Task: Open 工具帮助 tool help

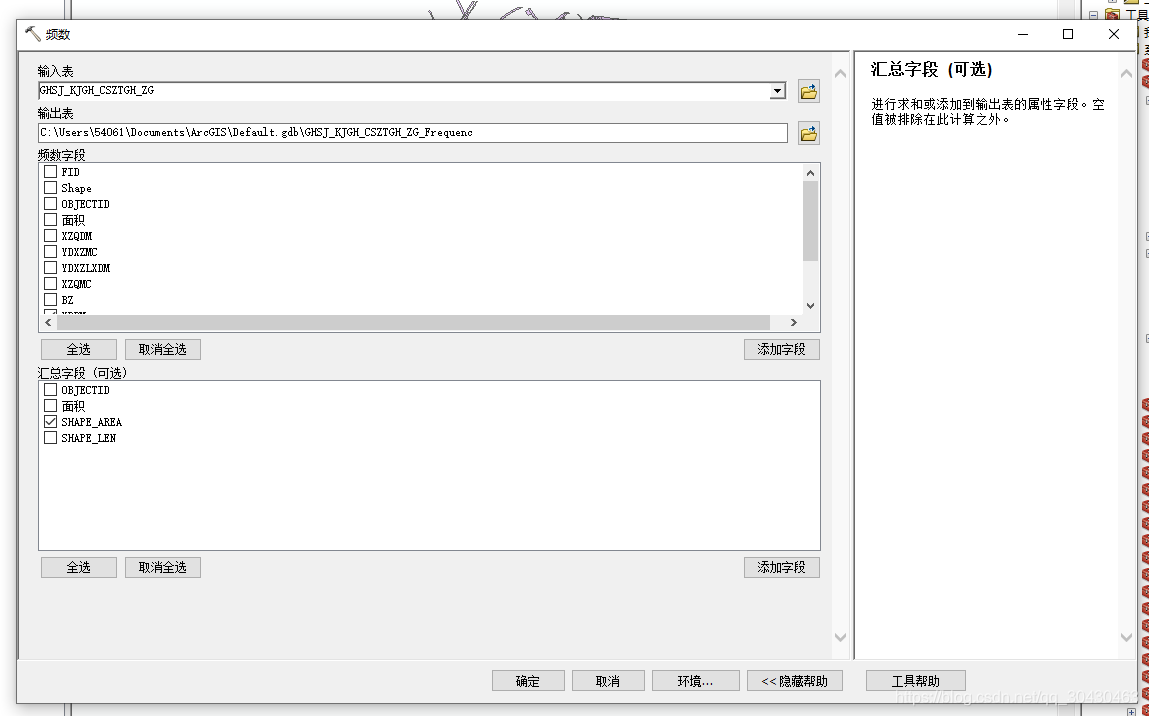Action: coord(914,680)
